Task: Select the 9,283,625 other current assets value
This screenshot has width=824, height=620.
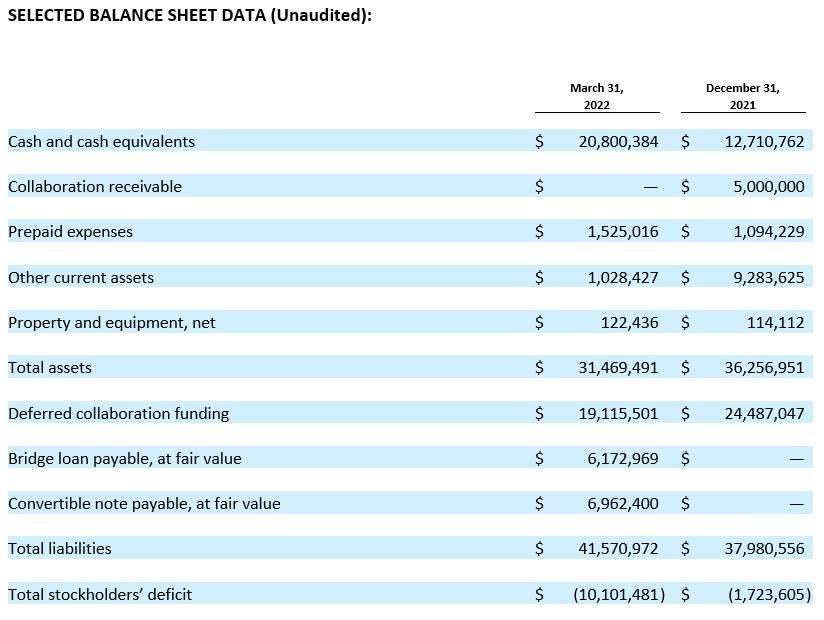Action: coord(764,277)
